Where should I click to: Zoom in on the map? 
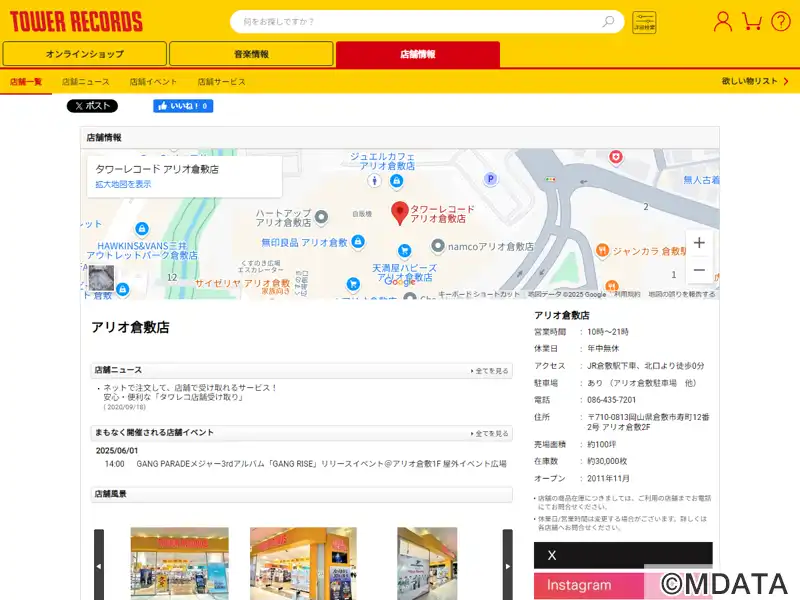click(699, 243)
